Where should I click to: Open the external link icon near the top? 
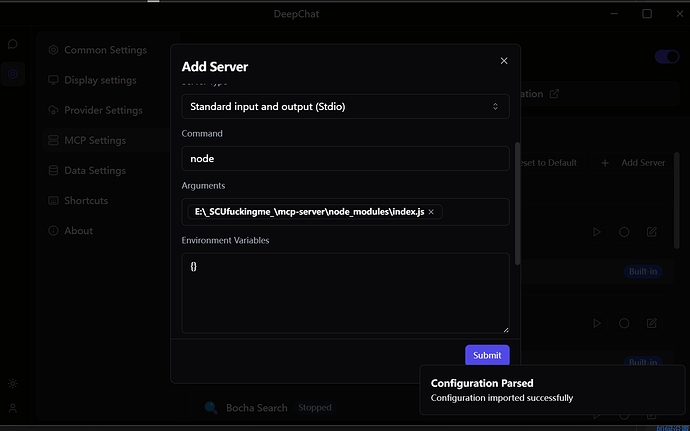pos(554,94)
